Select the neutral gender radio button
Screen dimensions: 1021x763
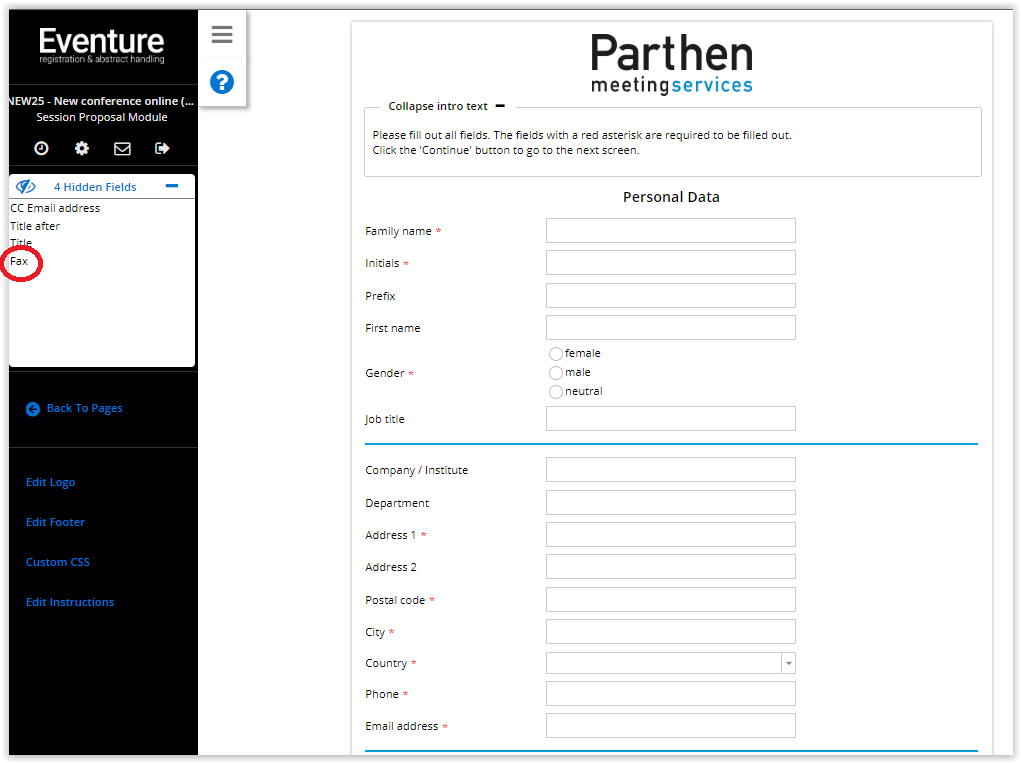coord(556,392)
